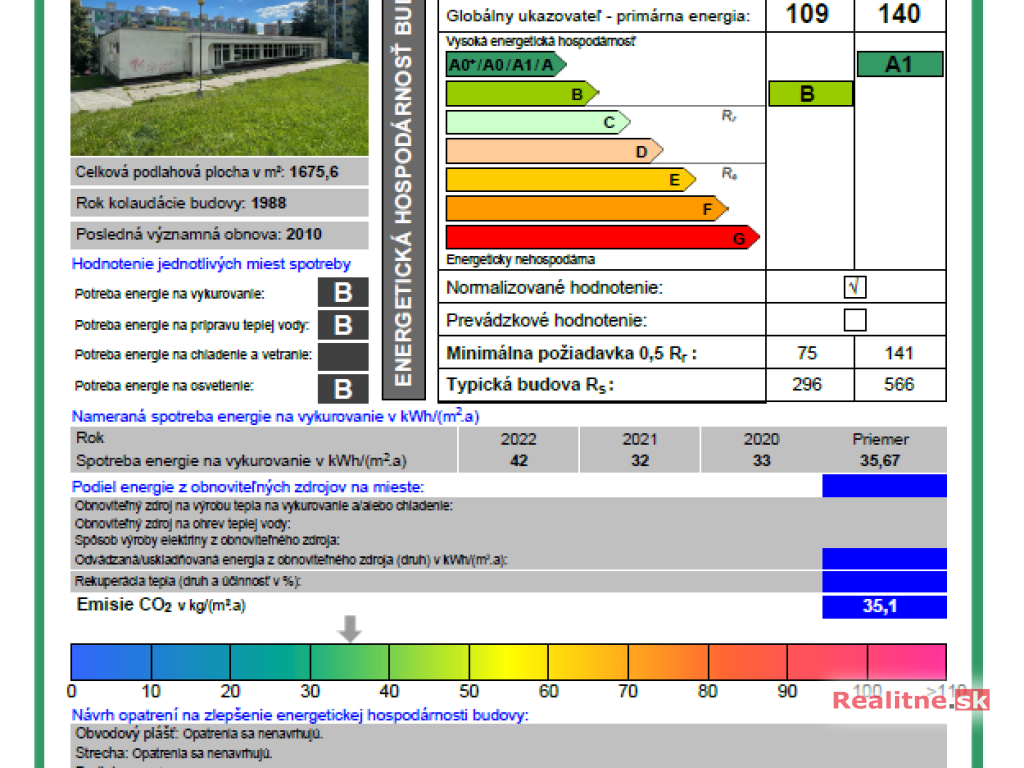Click 'Namerana spotreba energie na vykurovanie' heading
This screenshot has width=1024, height=768.
coord(275,416)
